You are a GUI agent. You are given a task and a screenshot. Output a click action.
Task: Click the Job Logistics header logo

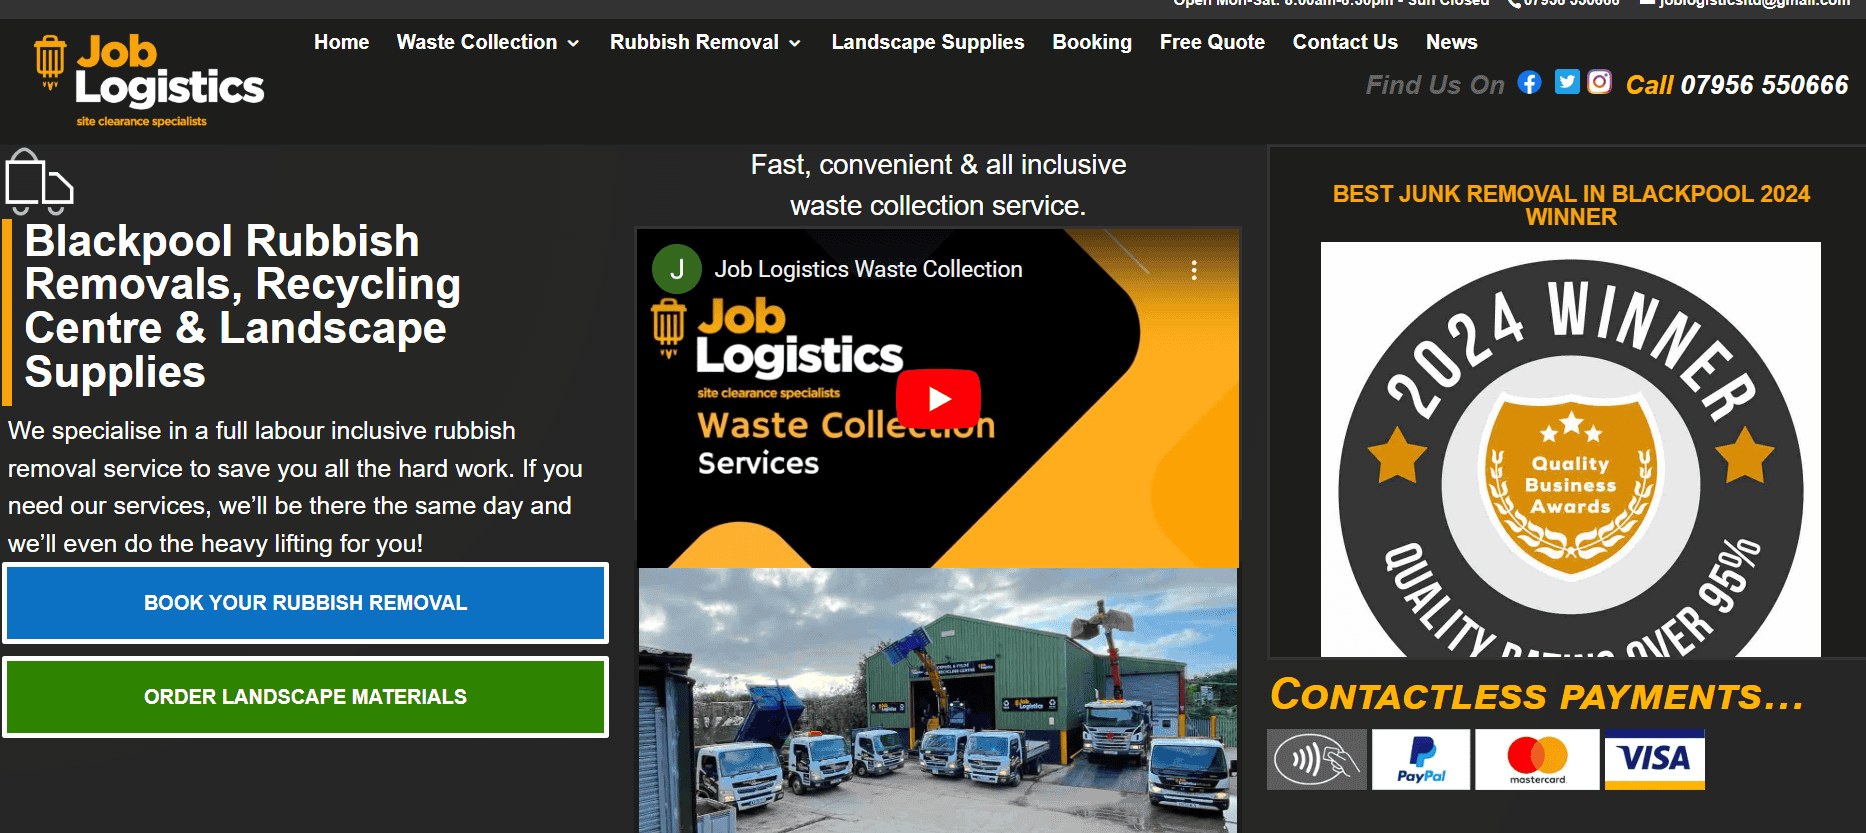(x=149, y=81)
